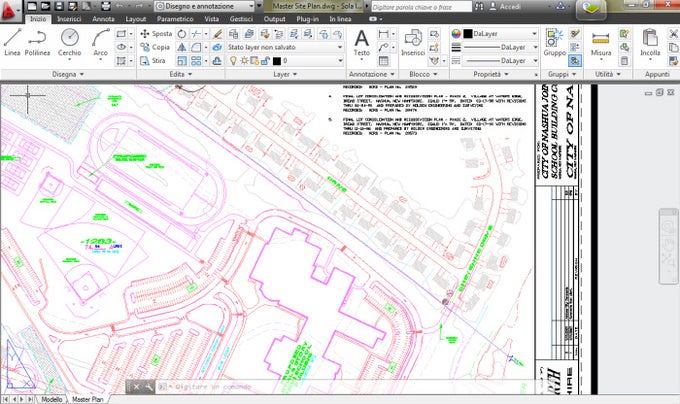Select the Trim tool icon

(196, 33)
